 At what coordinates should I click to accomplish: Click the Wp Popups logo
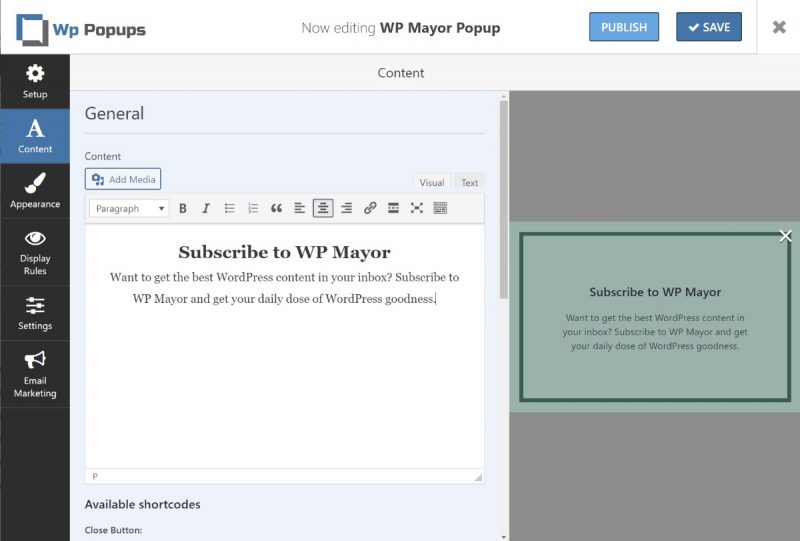(x=81, y=29)
